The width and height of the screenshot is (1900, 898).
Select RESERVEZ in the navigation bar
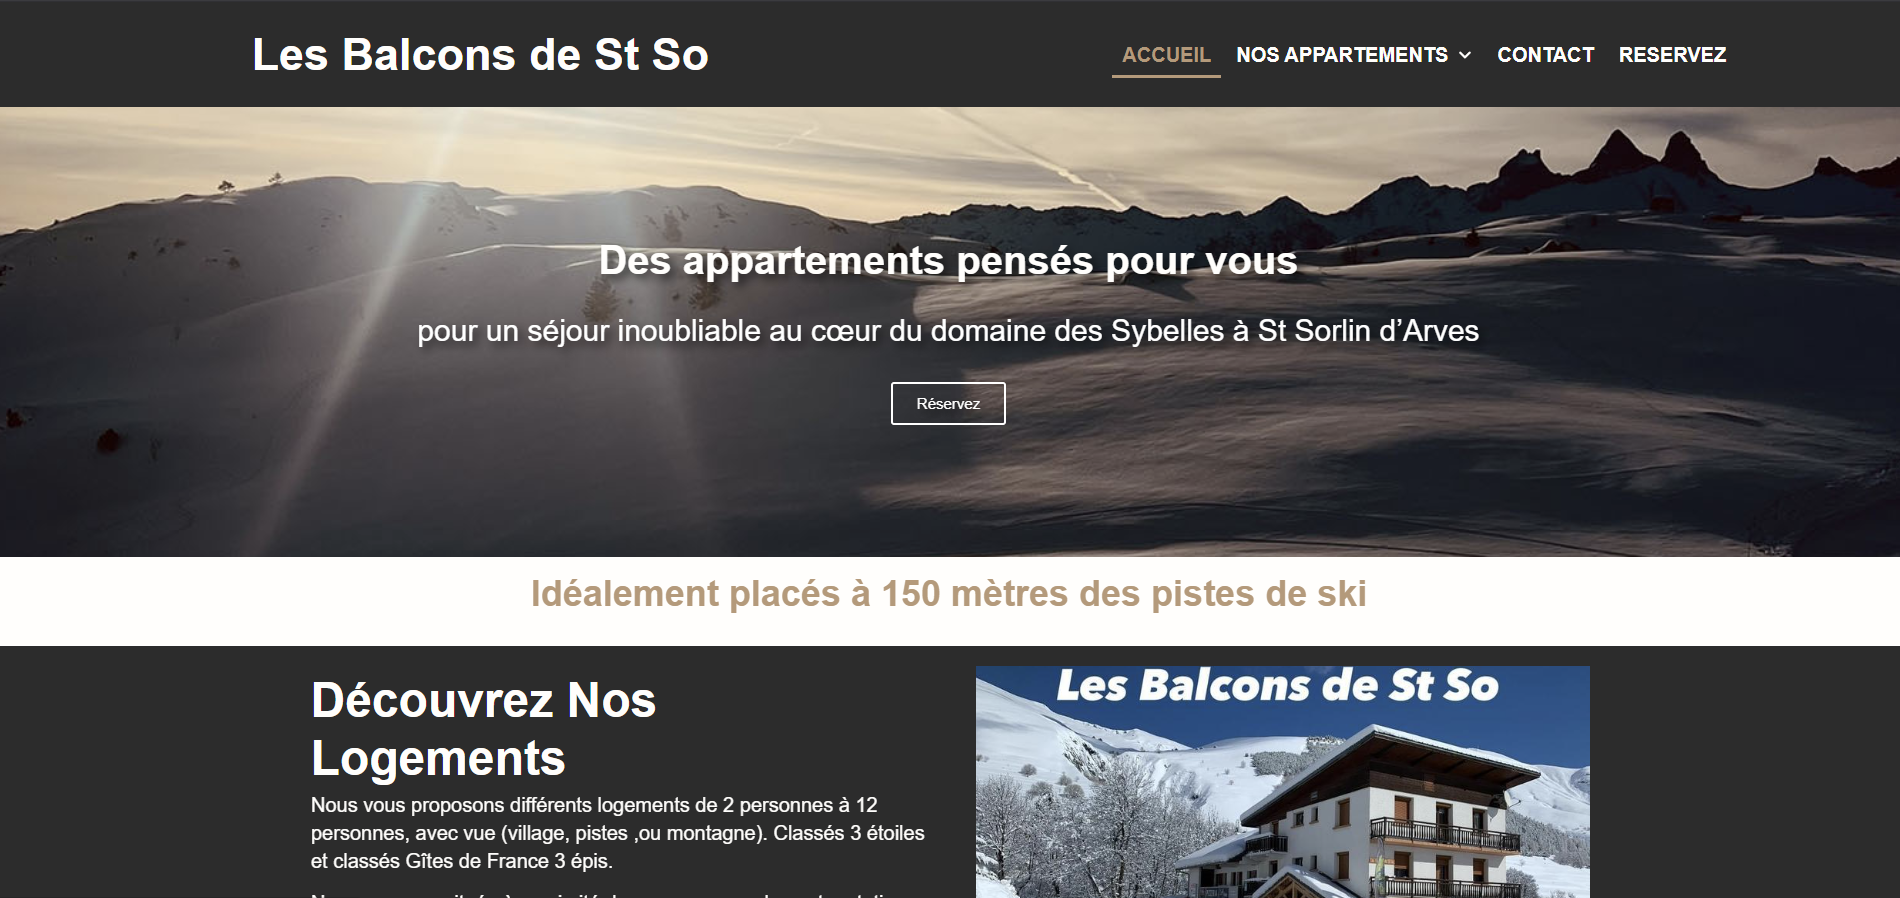1672,55
